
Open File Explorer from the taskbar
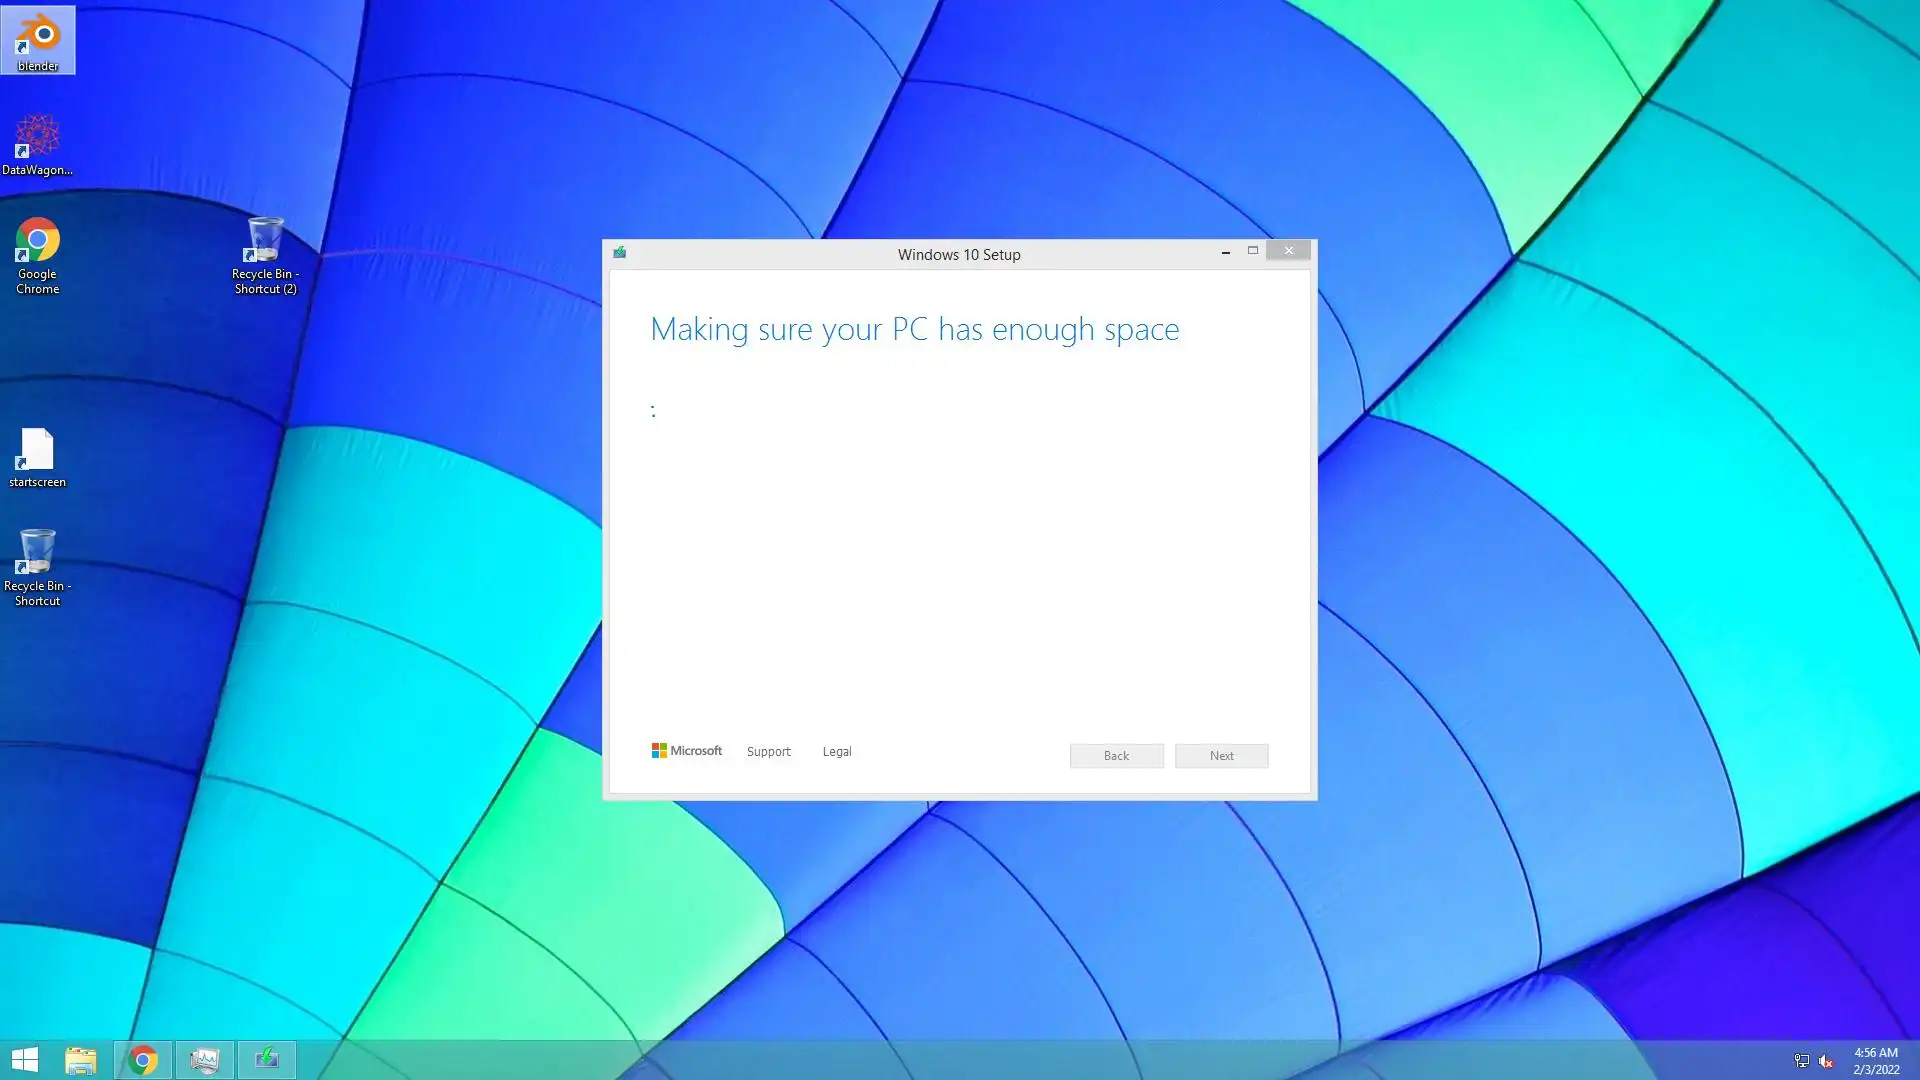click(x=81, y=1059)
